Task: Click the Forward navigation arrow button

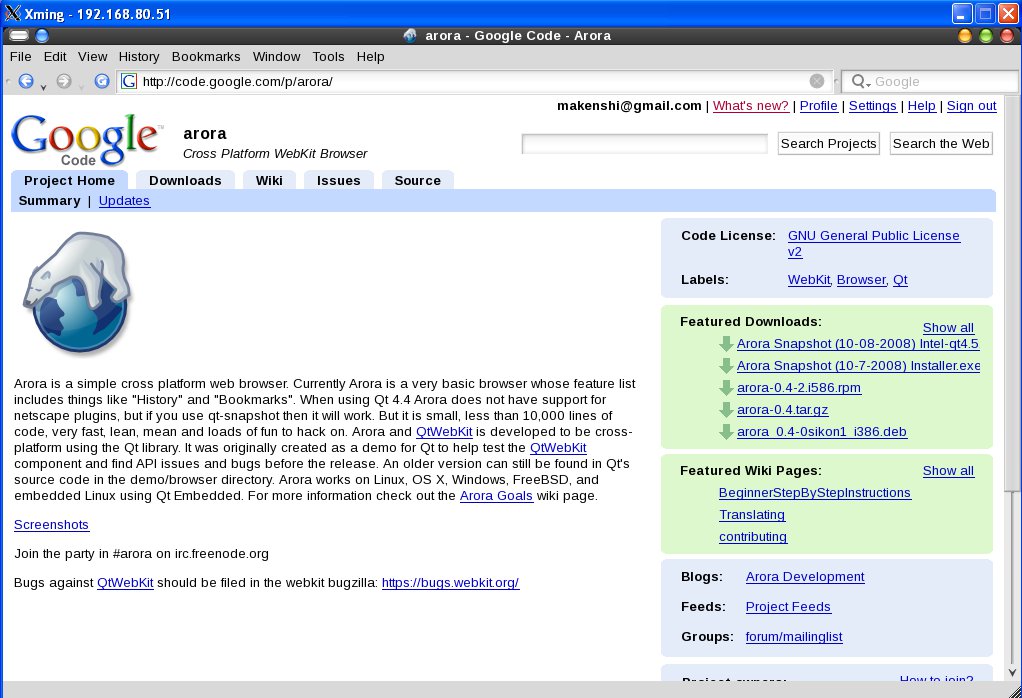Action: (x=63, y=81)
